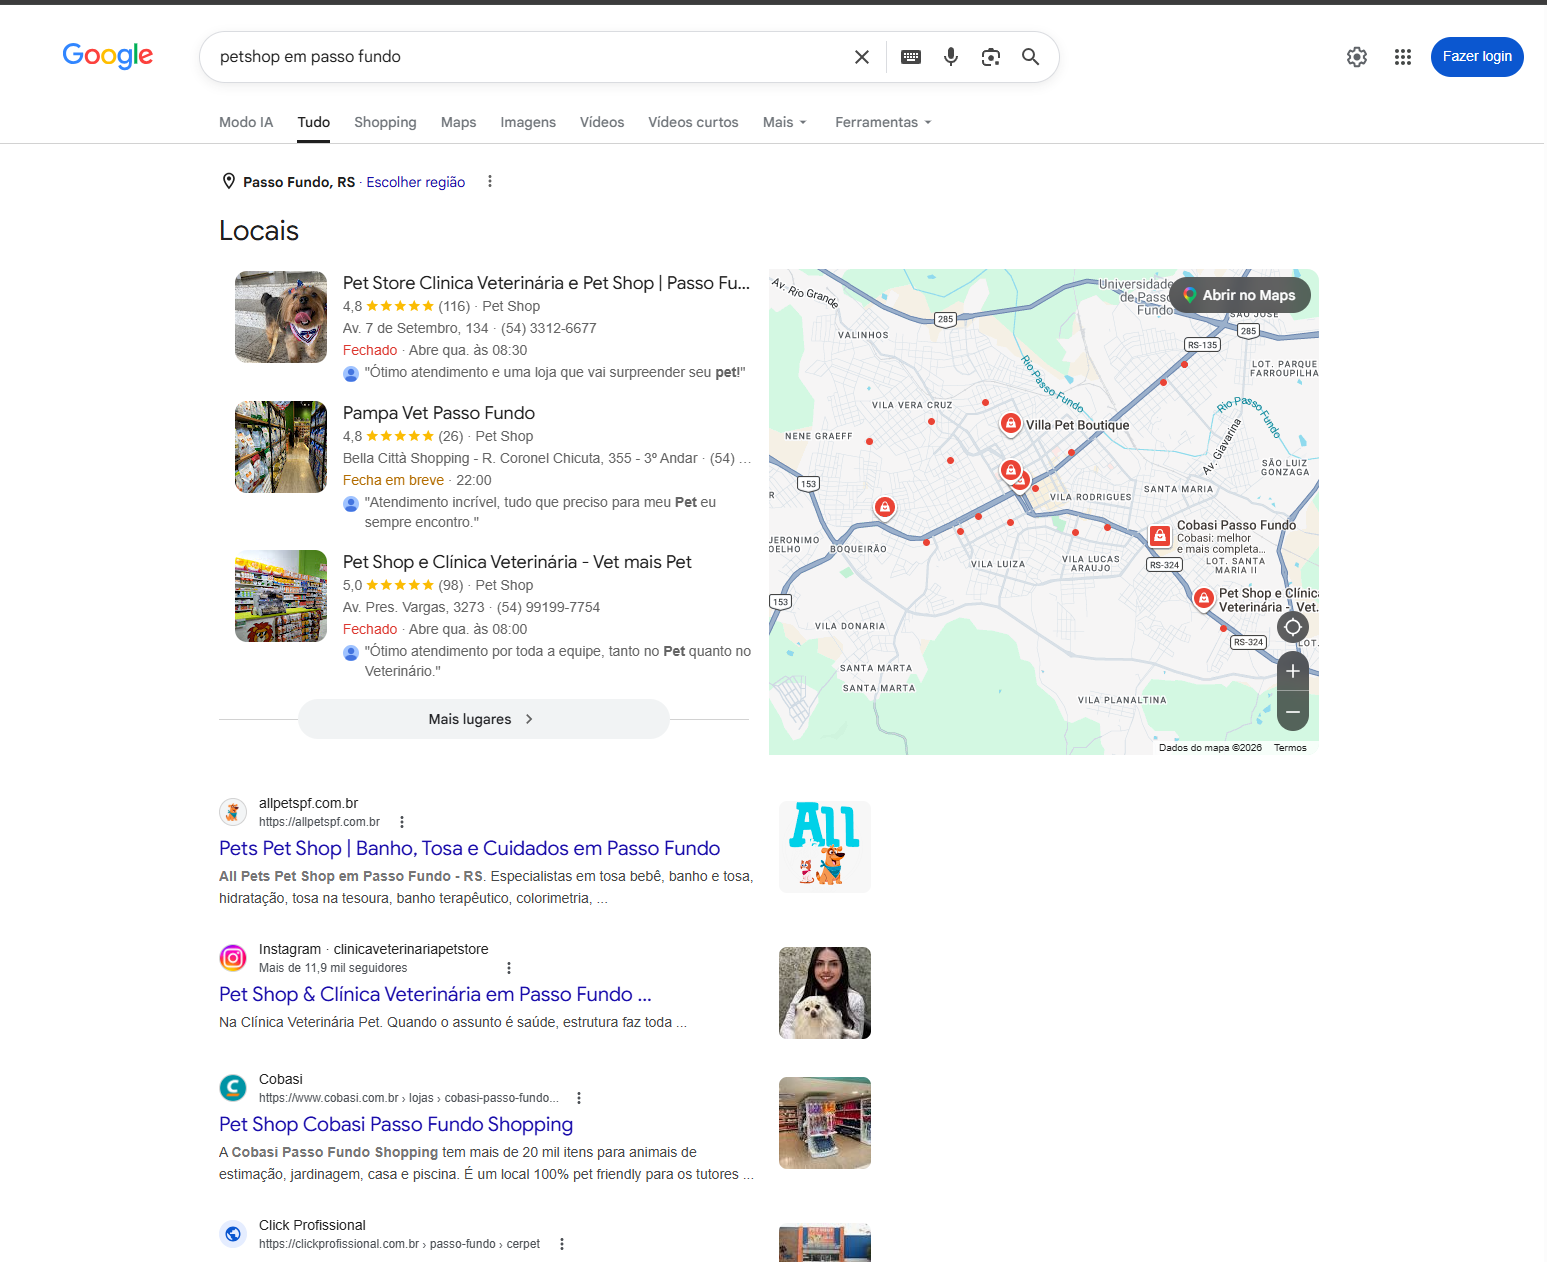Image resolution: width=1547 pixels, height=1262 pixels.
Task: Click the Villa Pet Boutique map marker
Action: point(1011,424)
